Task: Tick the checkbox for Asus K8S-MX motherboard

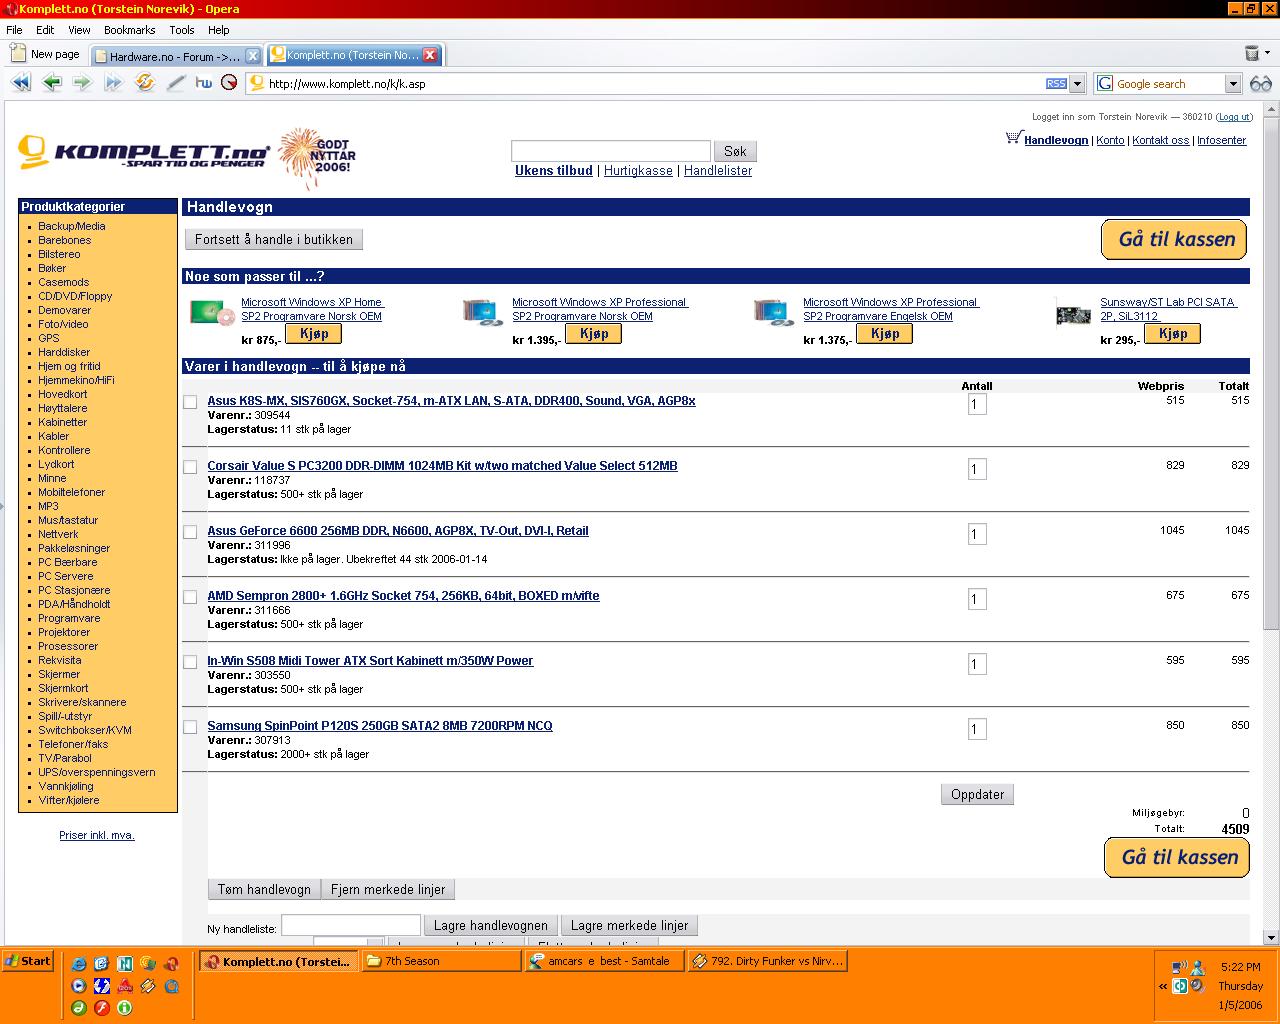Action: click(190, 402)
